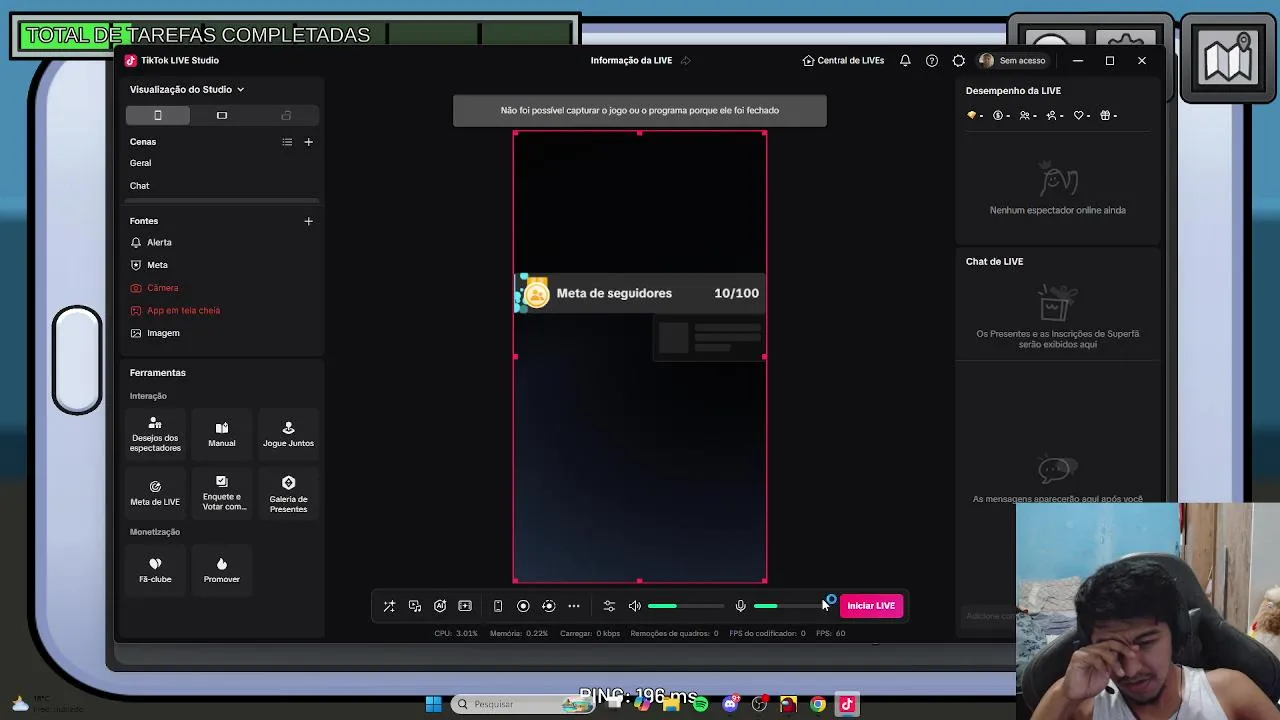This screenshot has width=1280, height=720.
Task: Open the Manual tool
Action: point(222,434)
